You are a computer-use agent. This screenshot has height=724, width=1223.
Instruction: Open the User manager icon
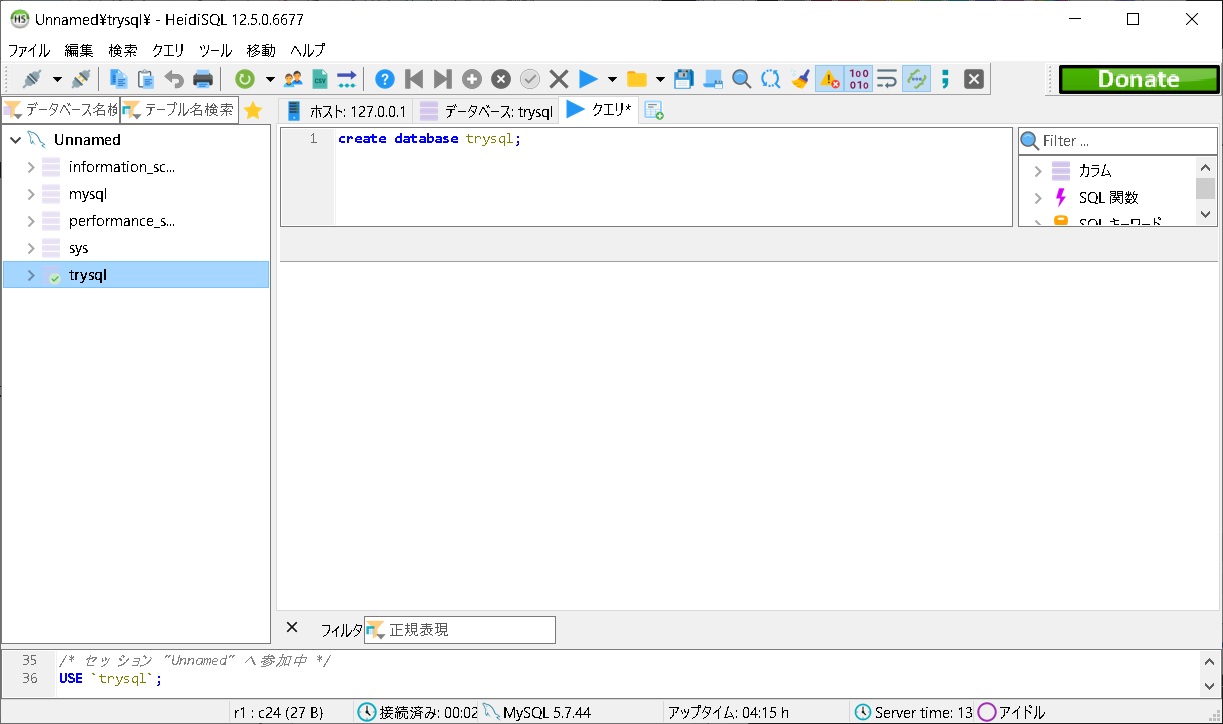[293, 79]
